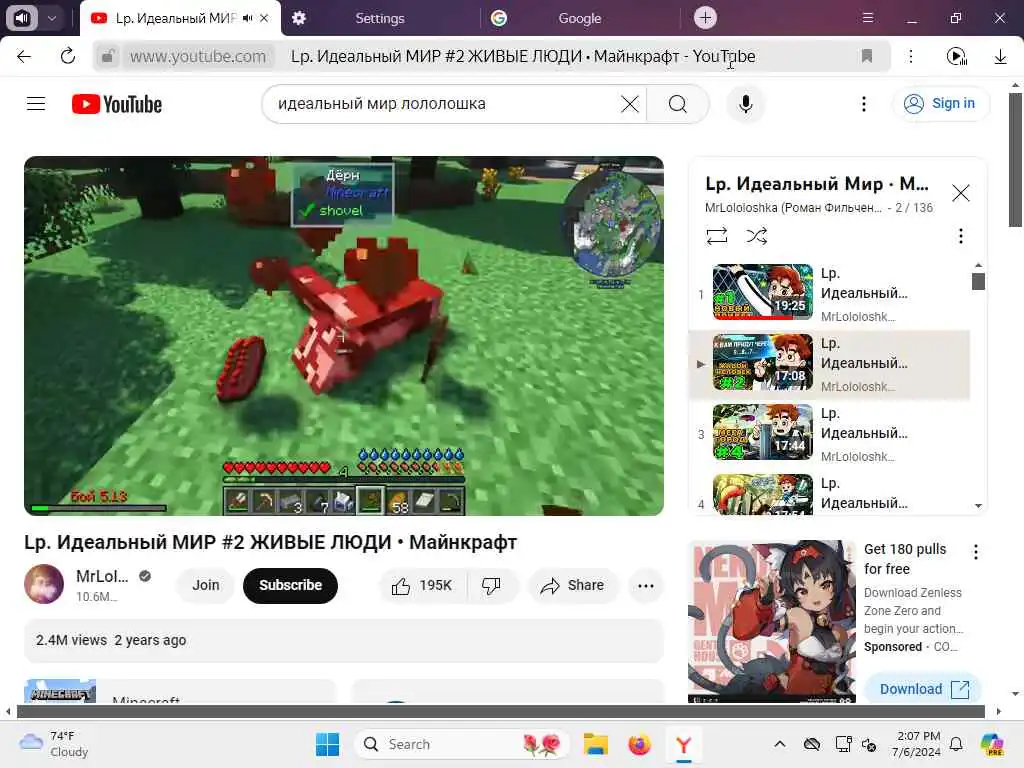The width and height of the screenshot is (1024, 768).
Task: Expand the description box with 2.4M views
Action: [344, 641]
